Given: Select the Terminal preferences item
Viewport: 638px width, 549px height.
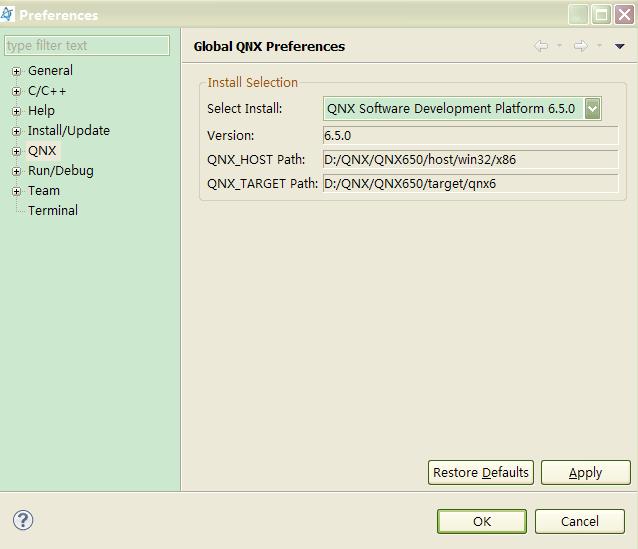Looking at the screenshot, I should tap(52, 211).
